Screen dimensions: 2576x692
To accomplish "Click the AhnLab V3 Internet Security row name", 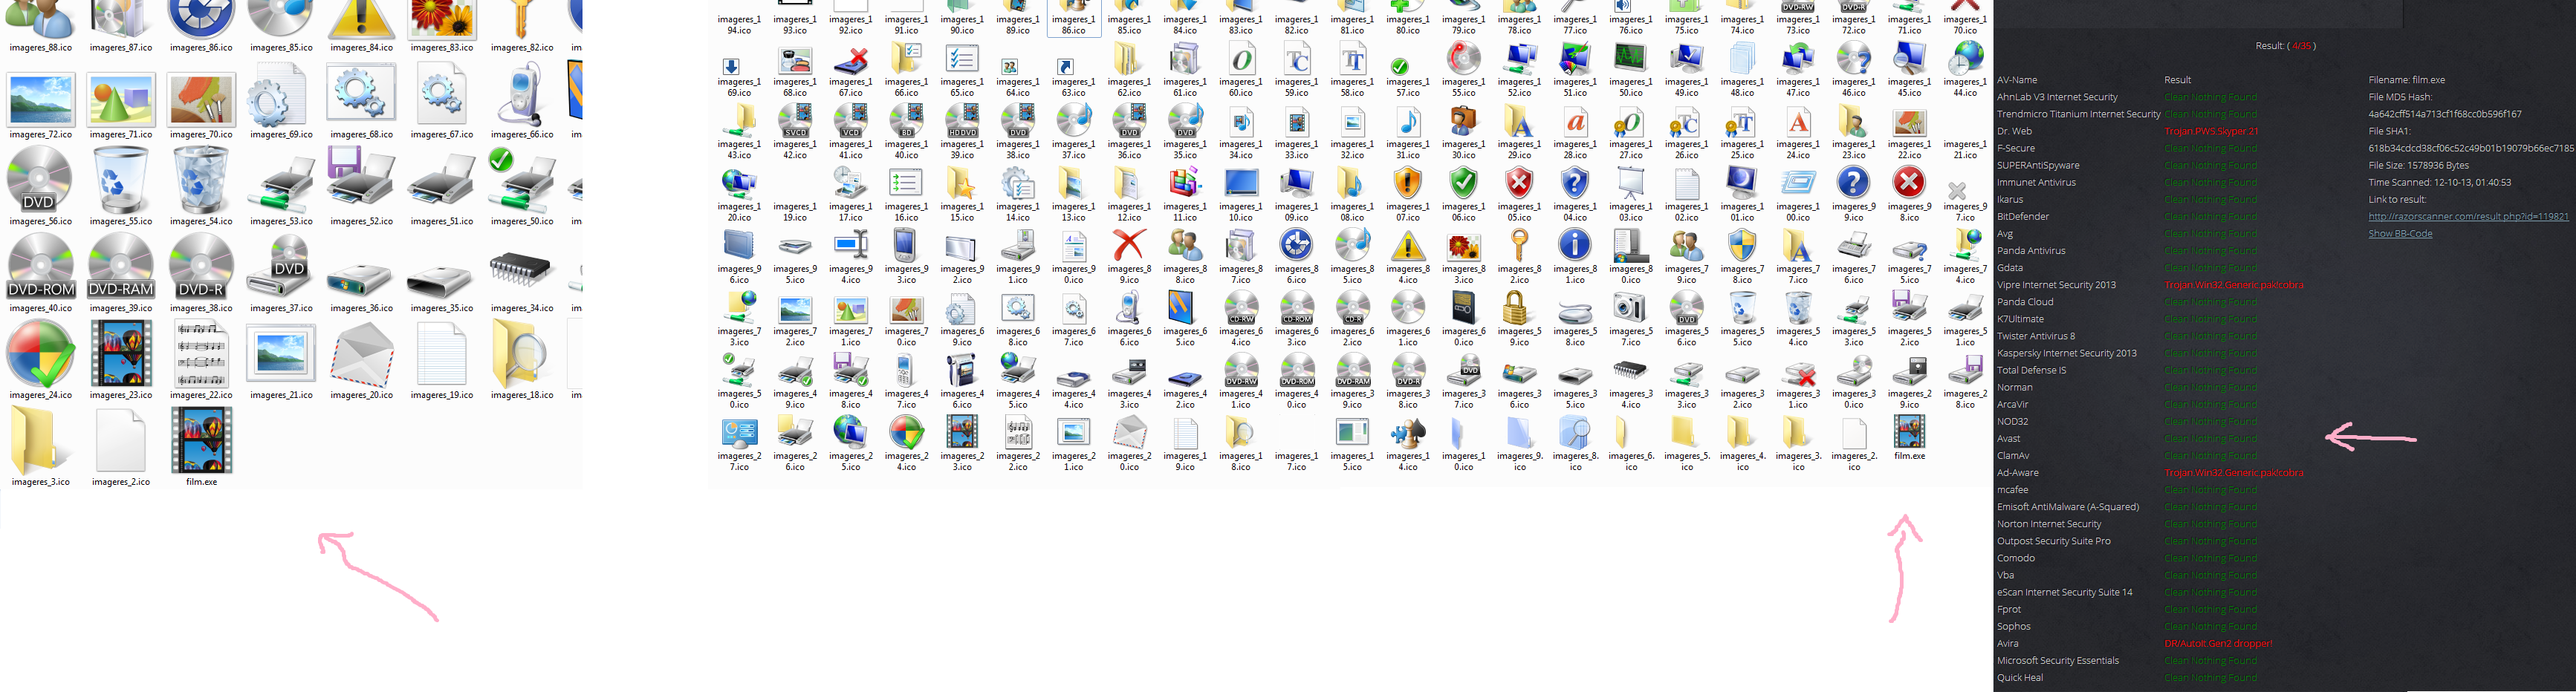I will pos(2057,97).
